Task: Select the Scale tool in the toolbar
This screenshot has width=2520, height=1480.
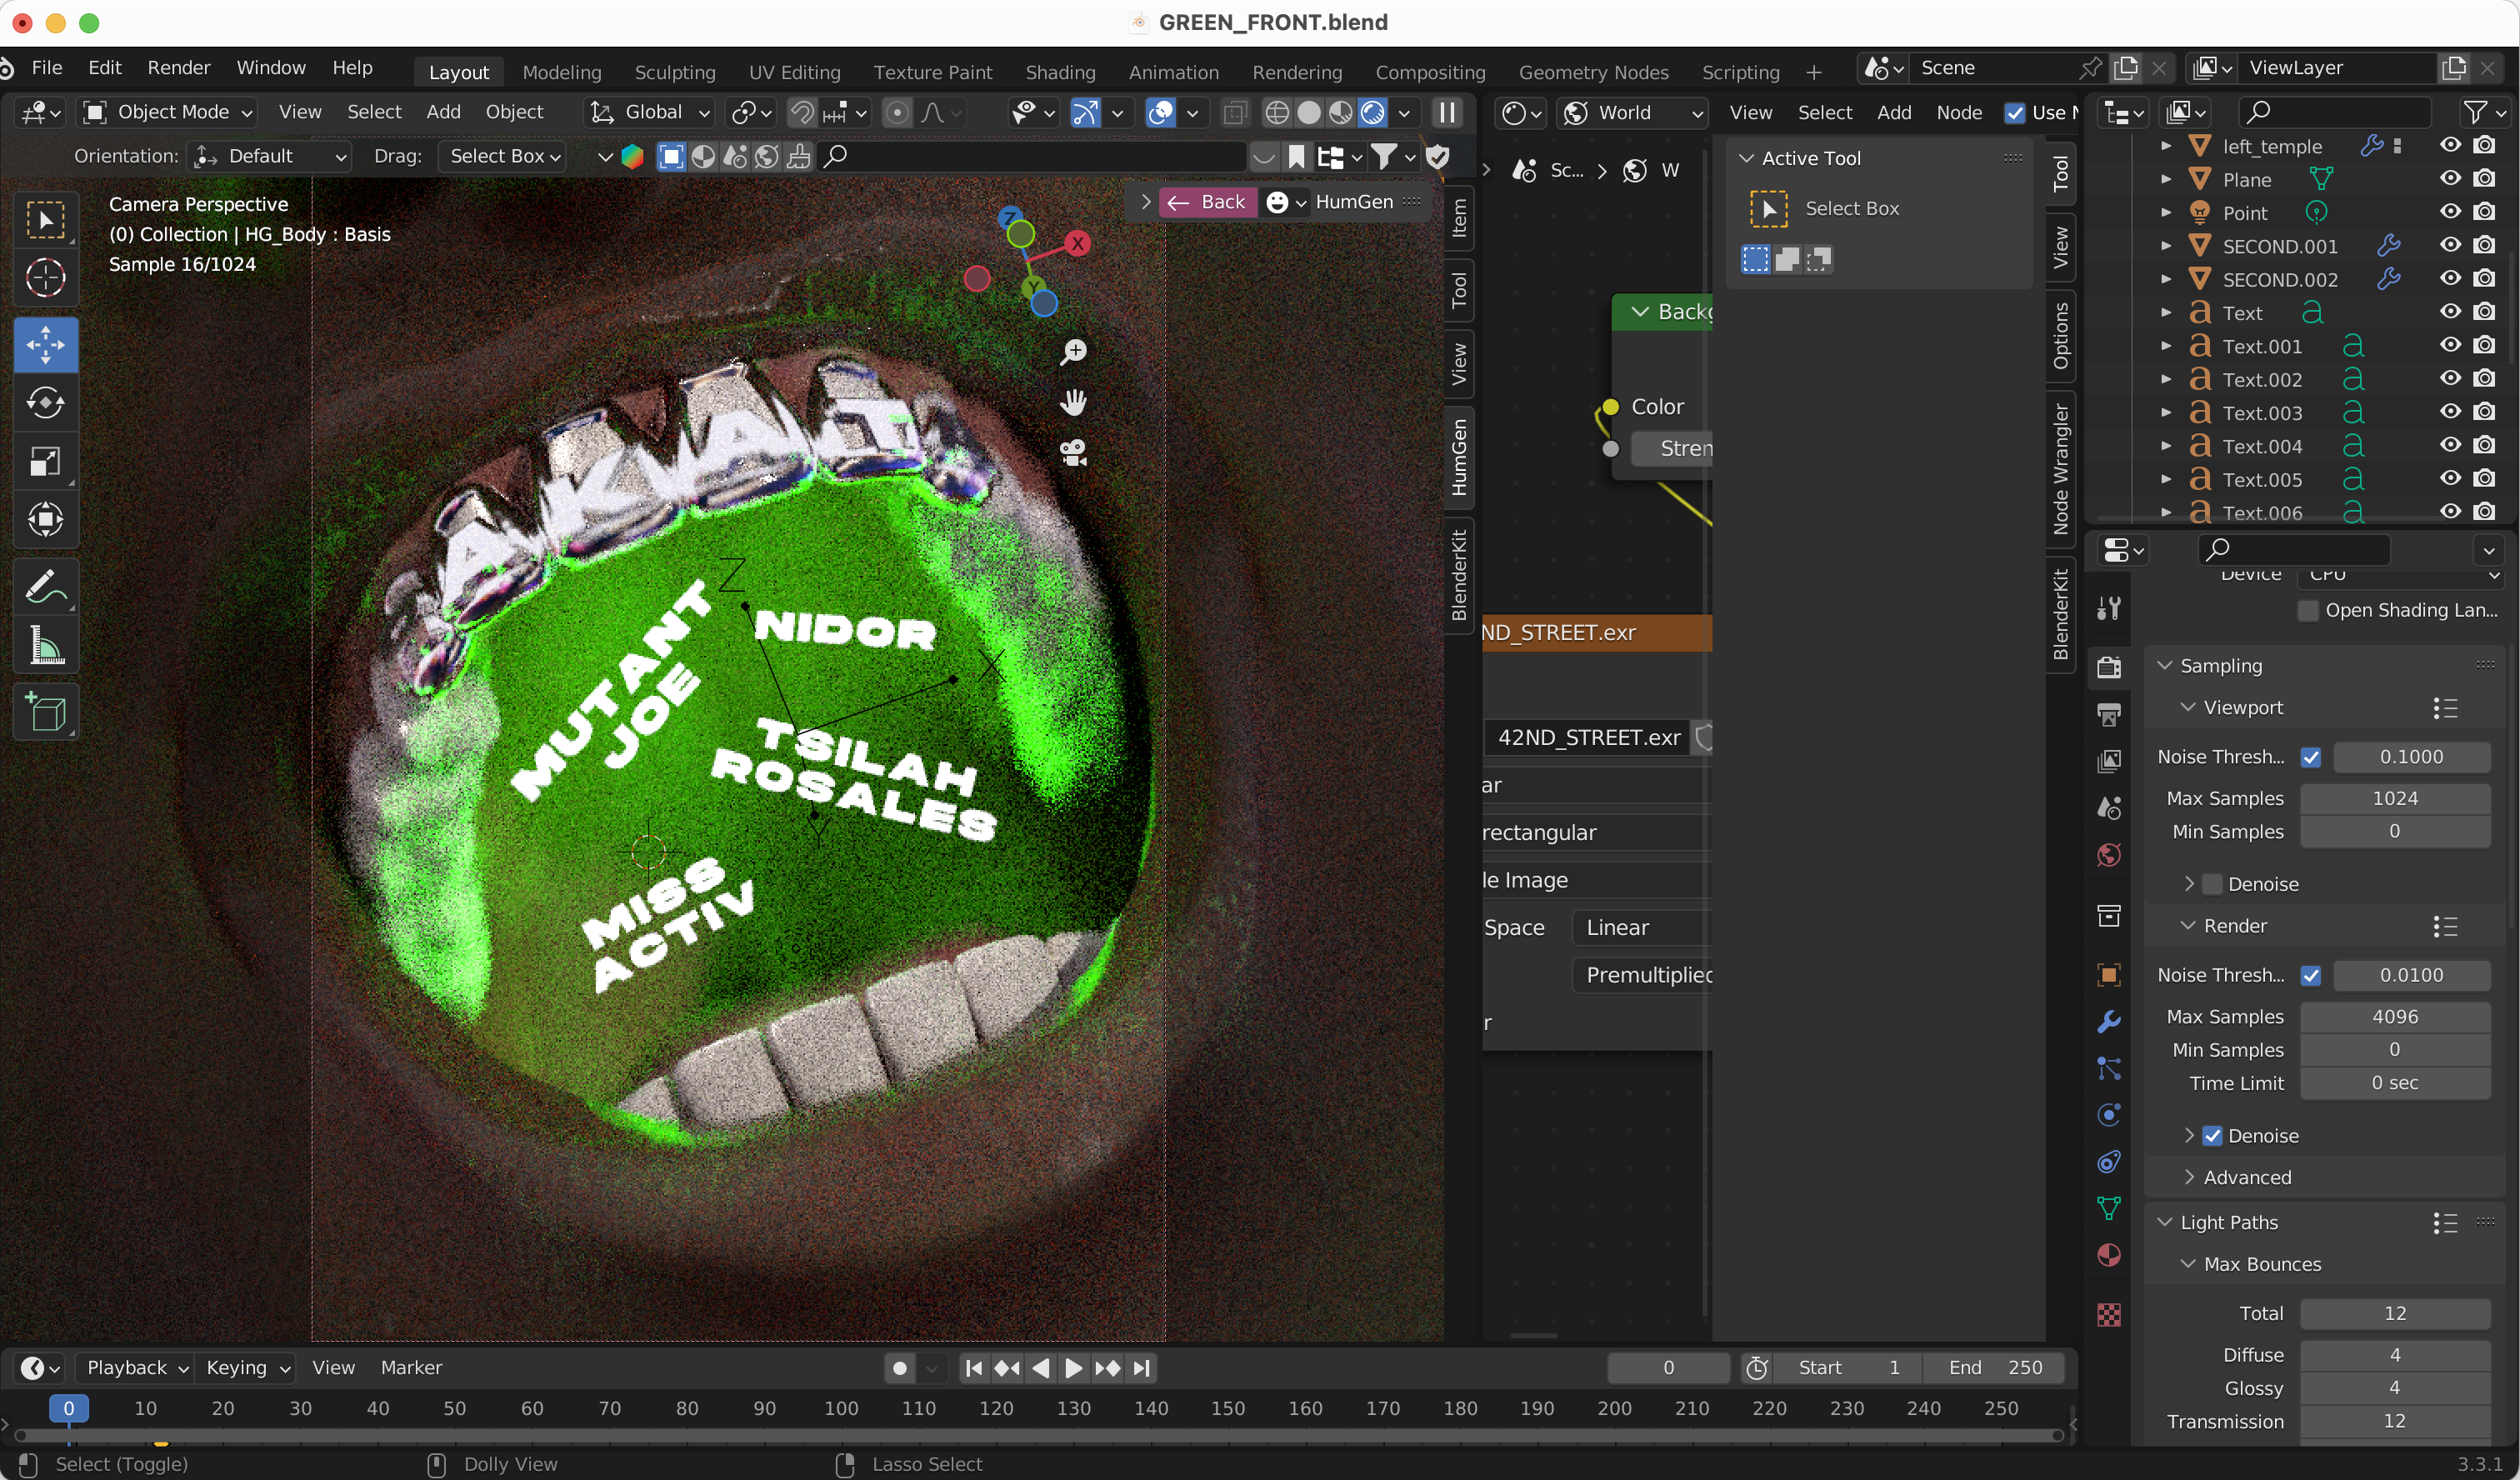Action: 45,461
